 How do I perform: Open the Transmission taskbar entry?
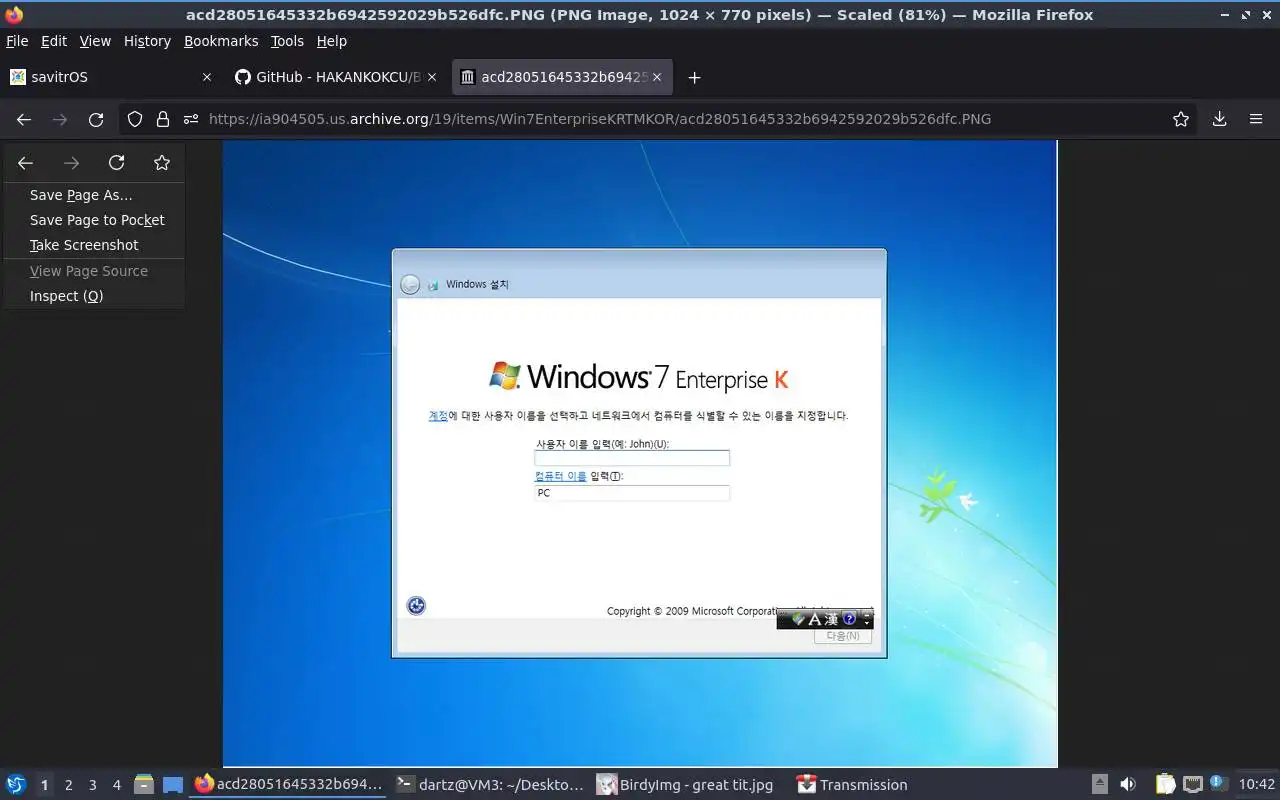[x=852, y=785]
